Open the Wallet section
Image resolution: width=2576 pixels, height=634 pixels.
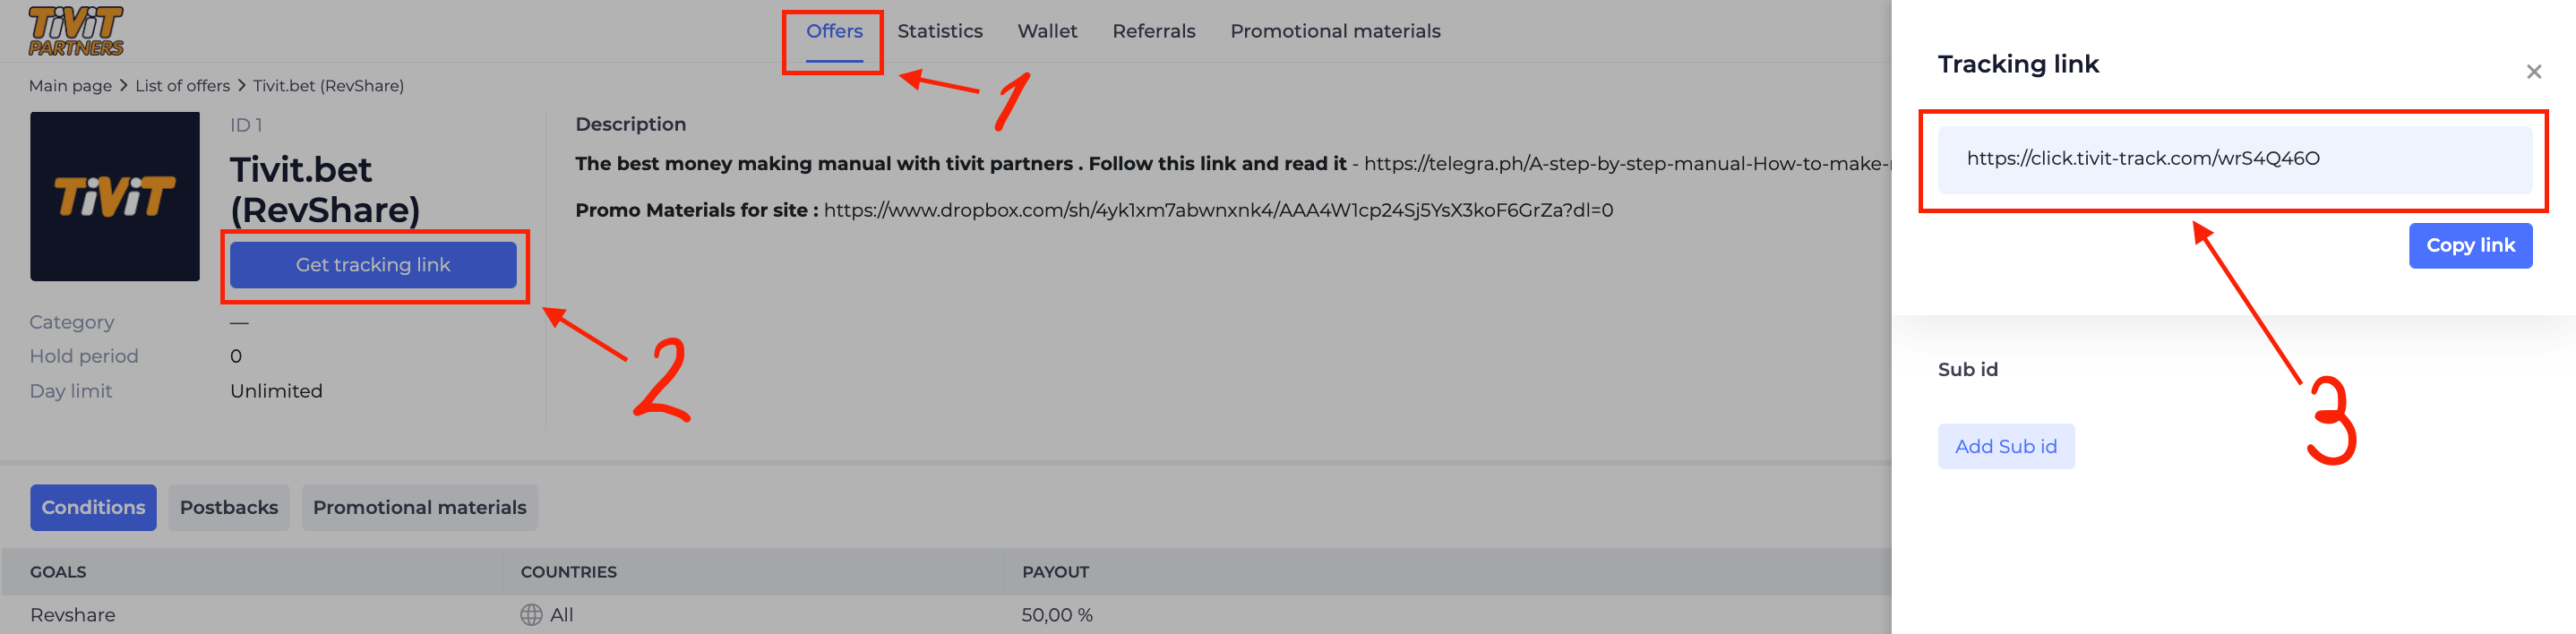pyautogui.click(x=1047, y=31)
